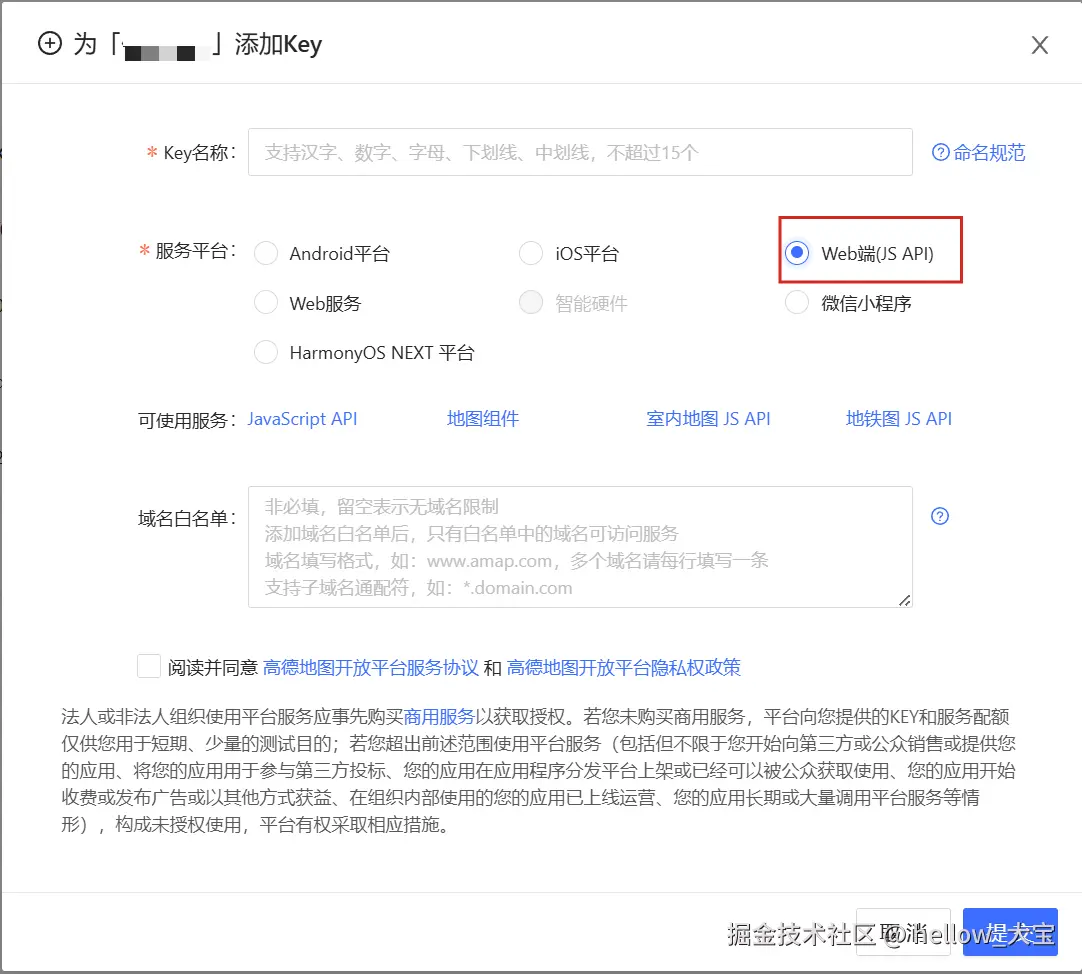Click the blue 提交 submit button
Screen dimensions: 1082x974
point(1010,932)
